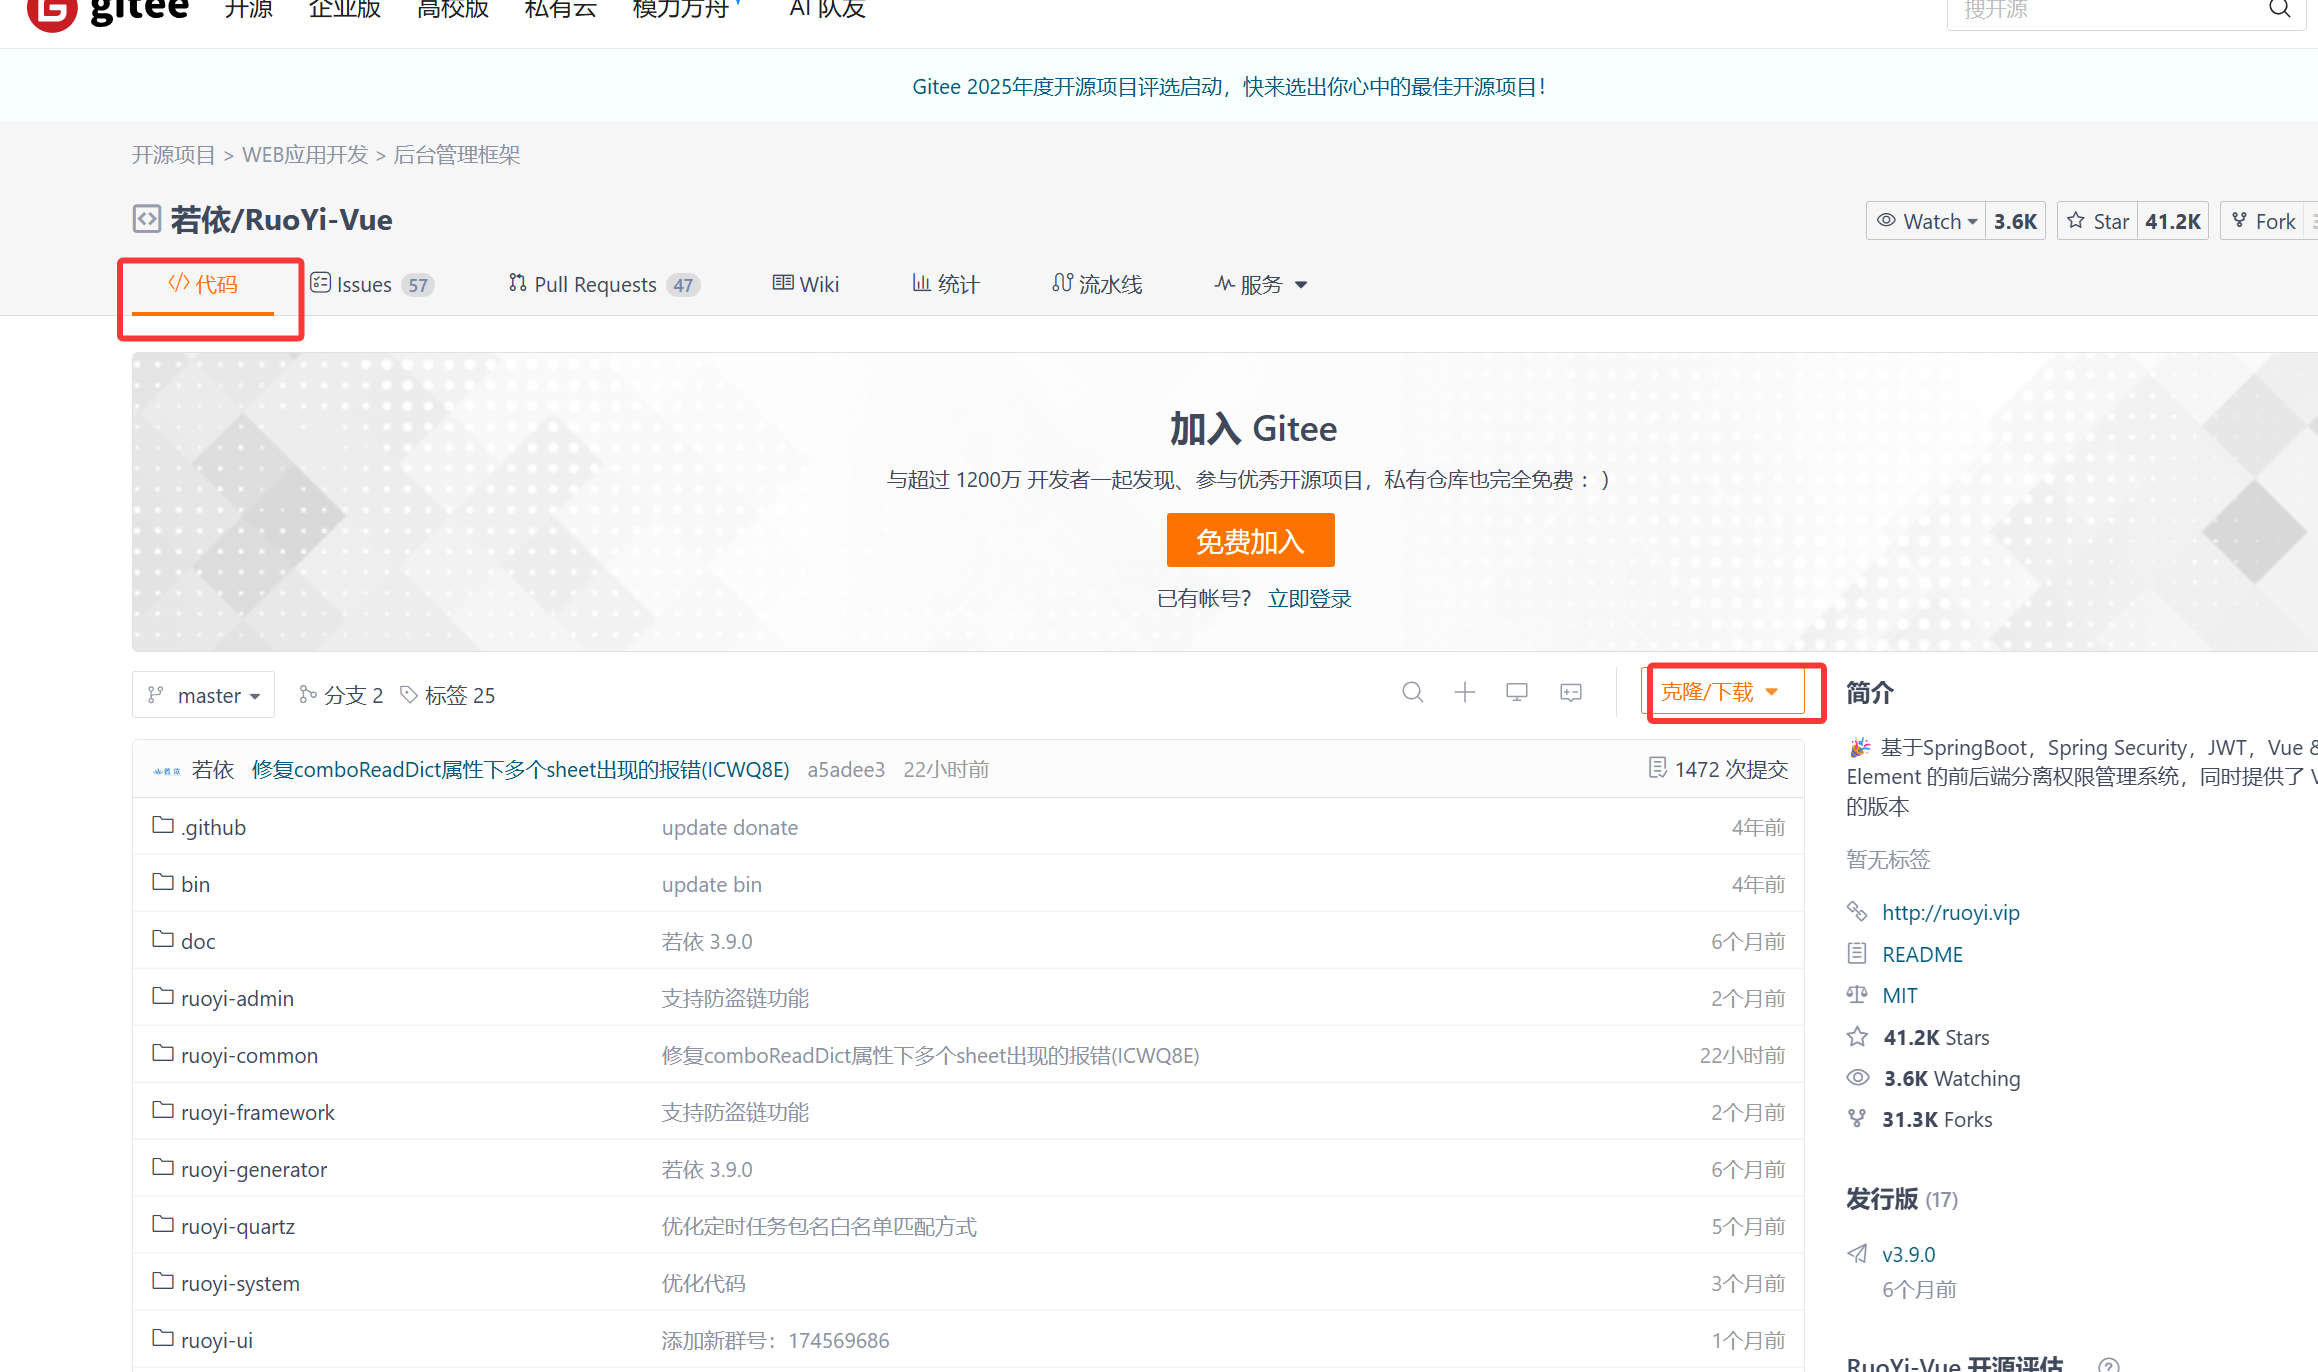Click the Gitee logo
The image size is (2318, 1372).
[108, 12]
